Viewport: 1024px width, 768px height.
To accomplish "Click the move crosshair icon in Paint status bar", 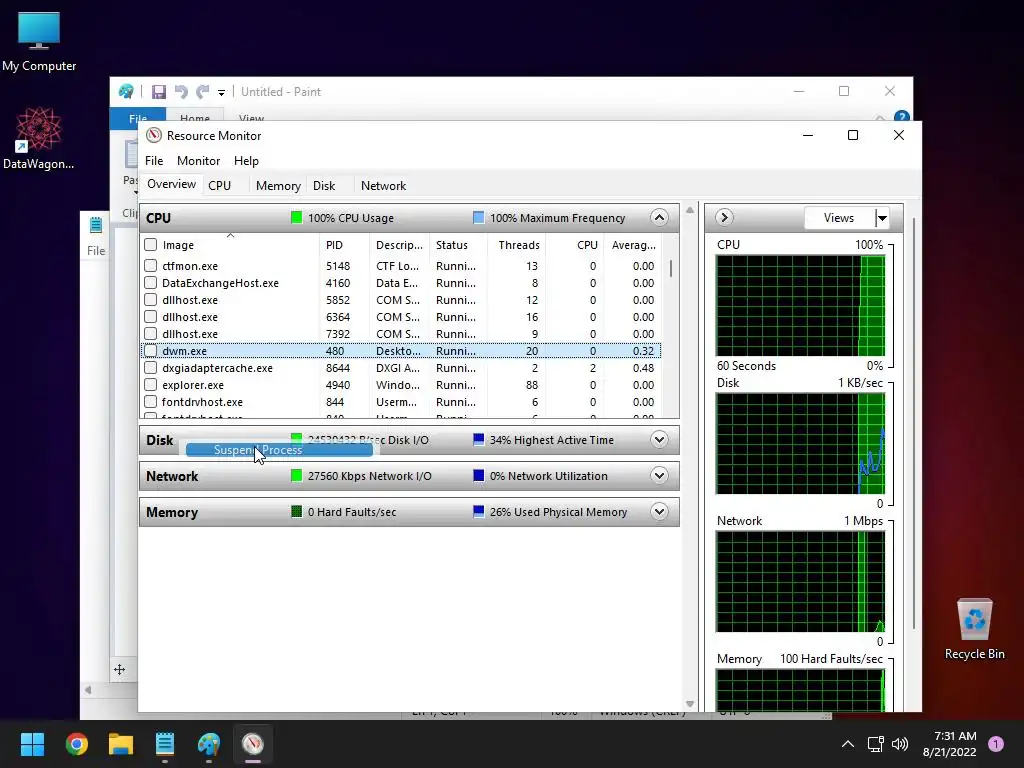I will (x=120, y=669).
